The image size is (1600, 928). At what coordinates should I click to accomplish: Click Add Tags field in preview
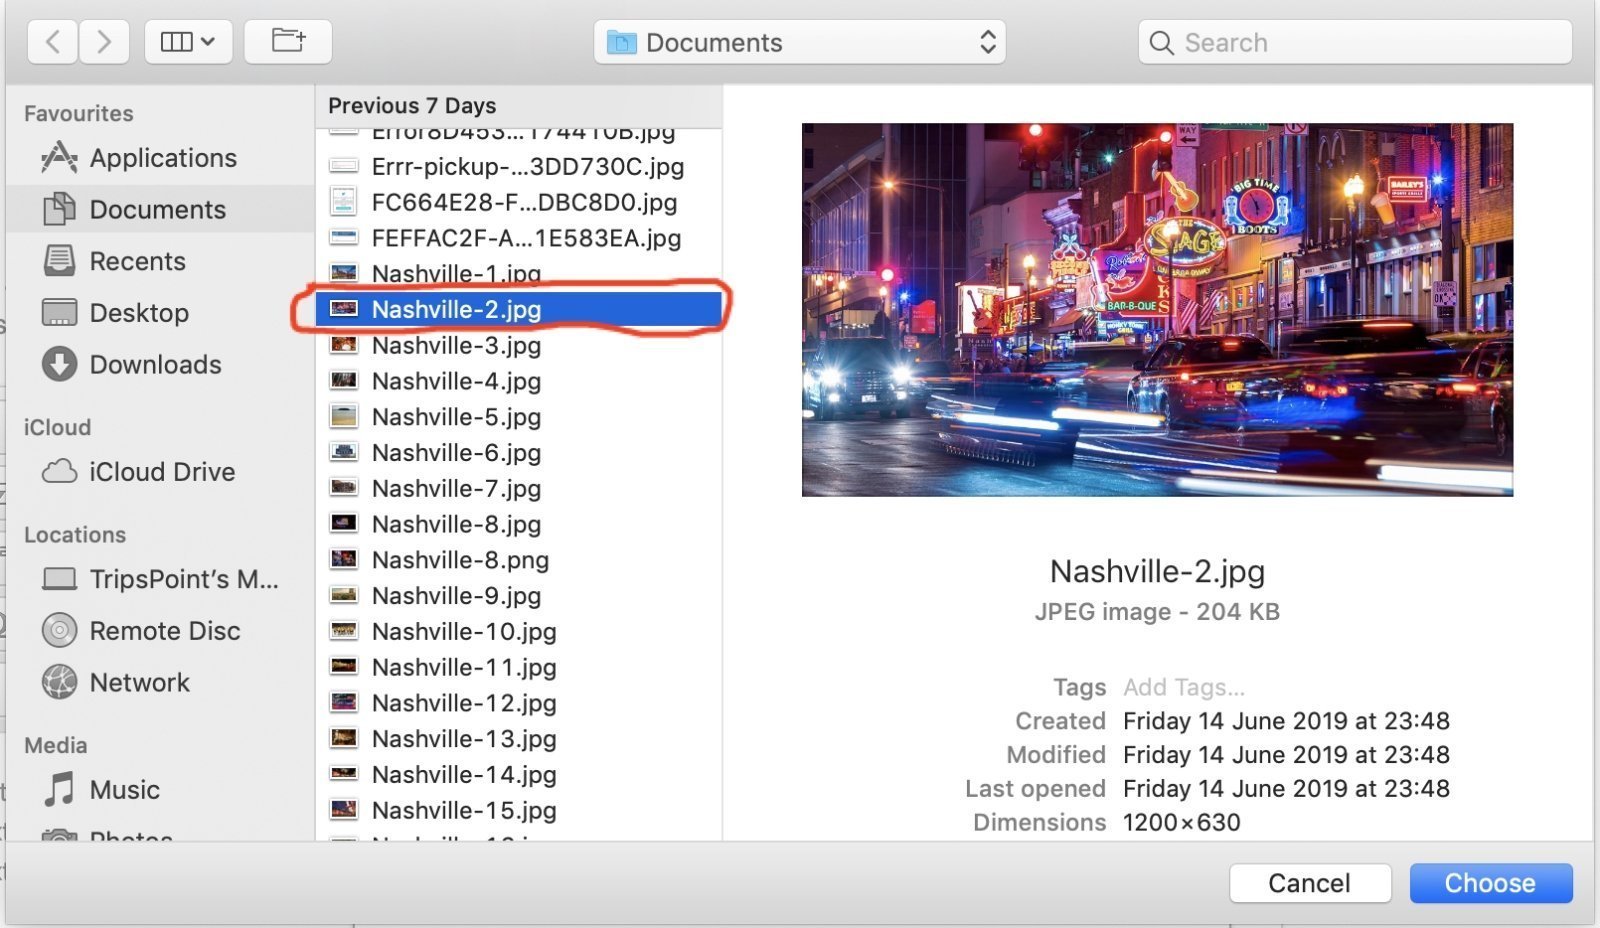[1184, 688]
